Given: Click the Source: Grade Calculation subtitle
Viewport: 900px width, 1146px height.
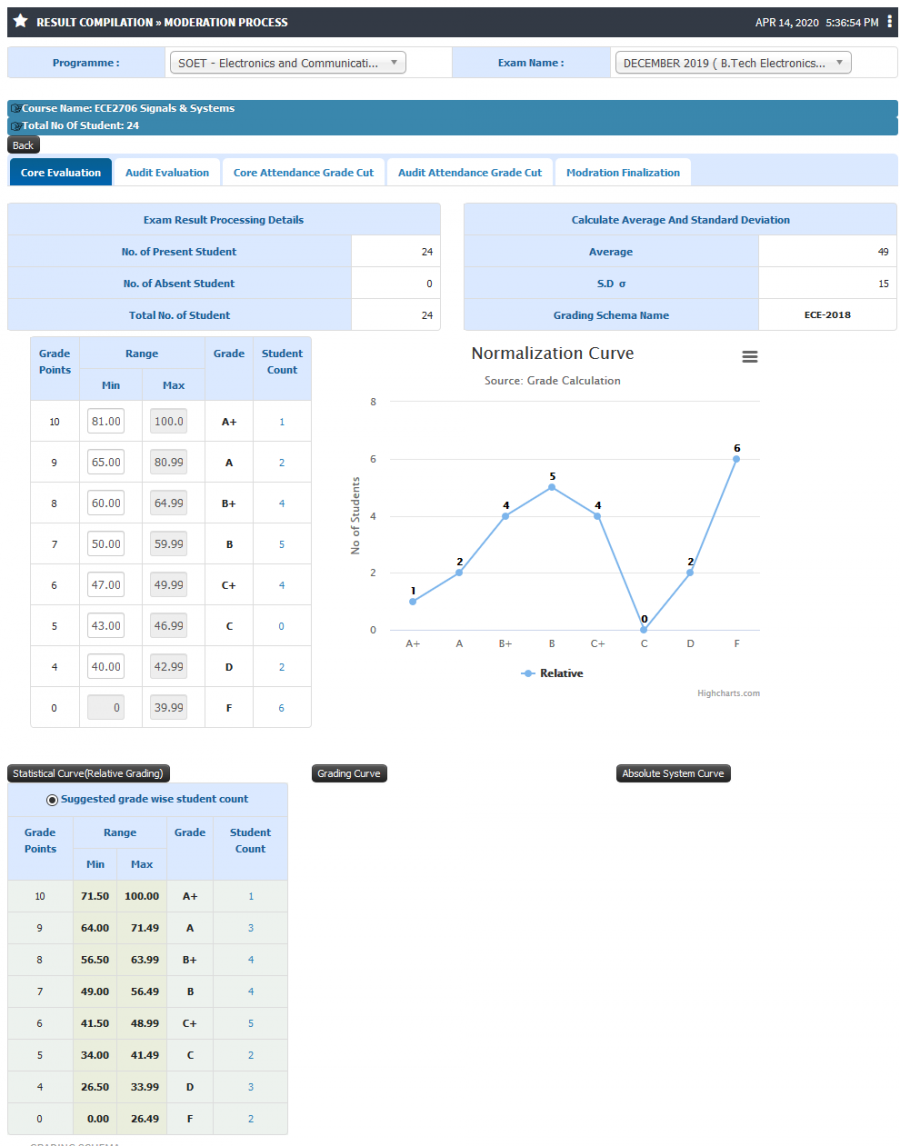Looking at the screenshot, I should (553, 381).
